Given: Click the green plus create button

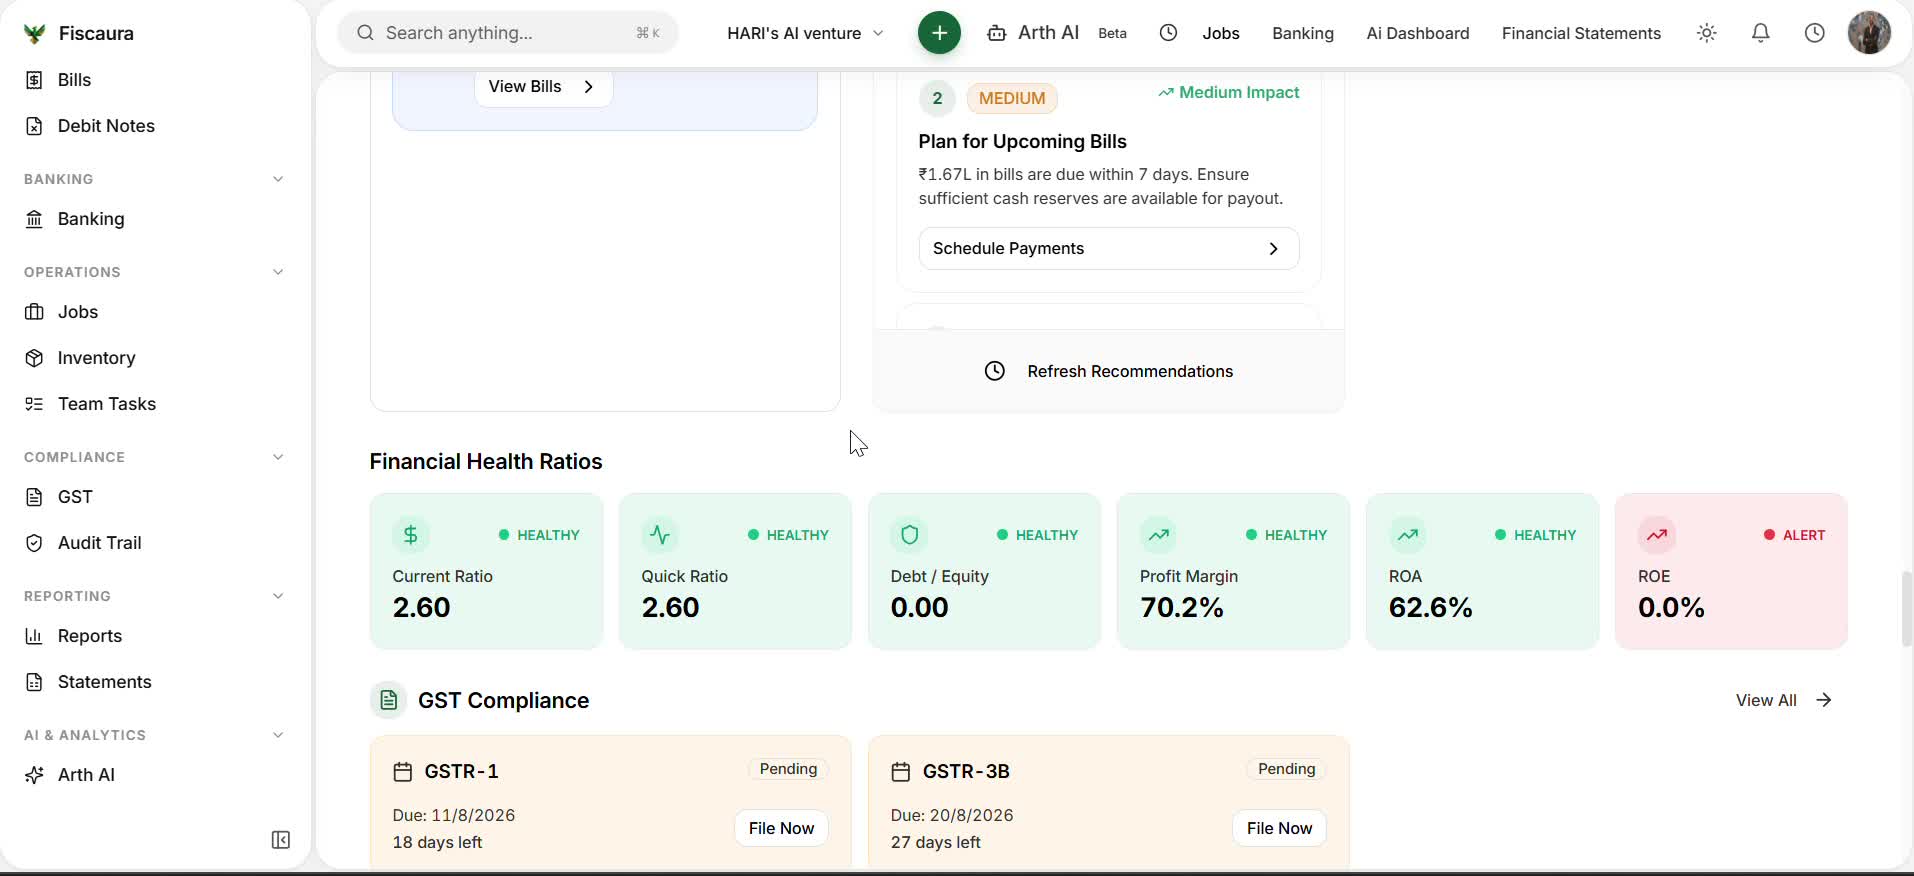Looking at the screenshot, I should [939, 33].
